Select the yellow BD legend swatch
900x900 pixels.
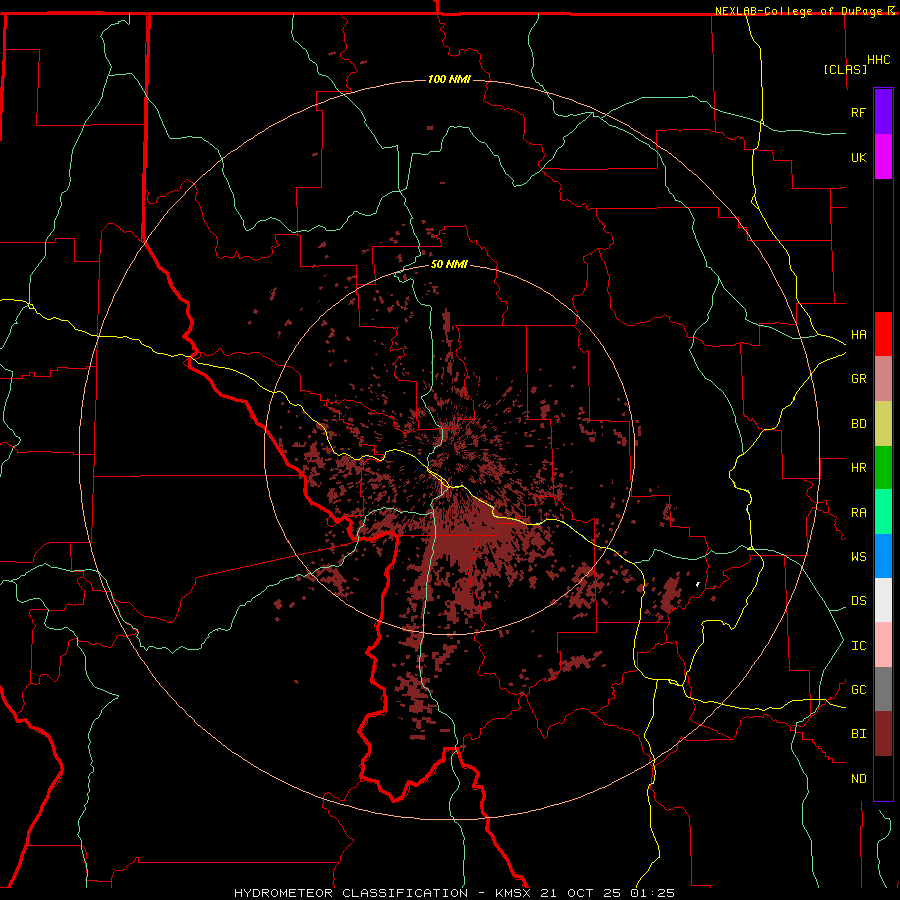pyautogui.click(x=883, y=424)
